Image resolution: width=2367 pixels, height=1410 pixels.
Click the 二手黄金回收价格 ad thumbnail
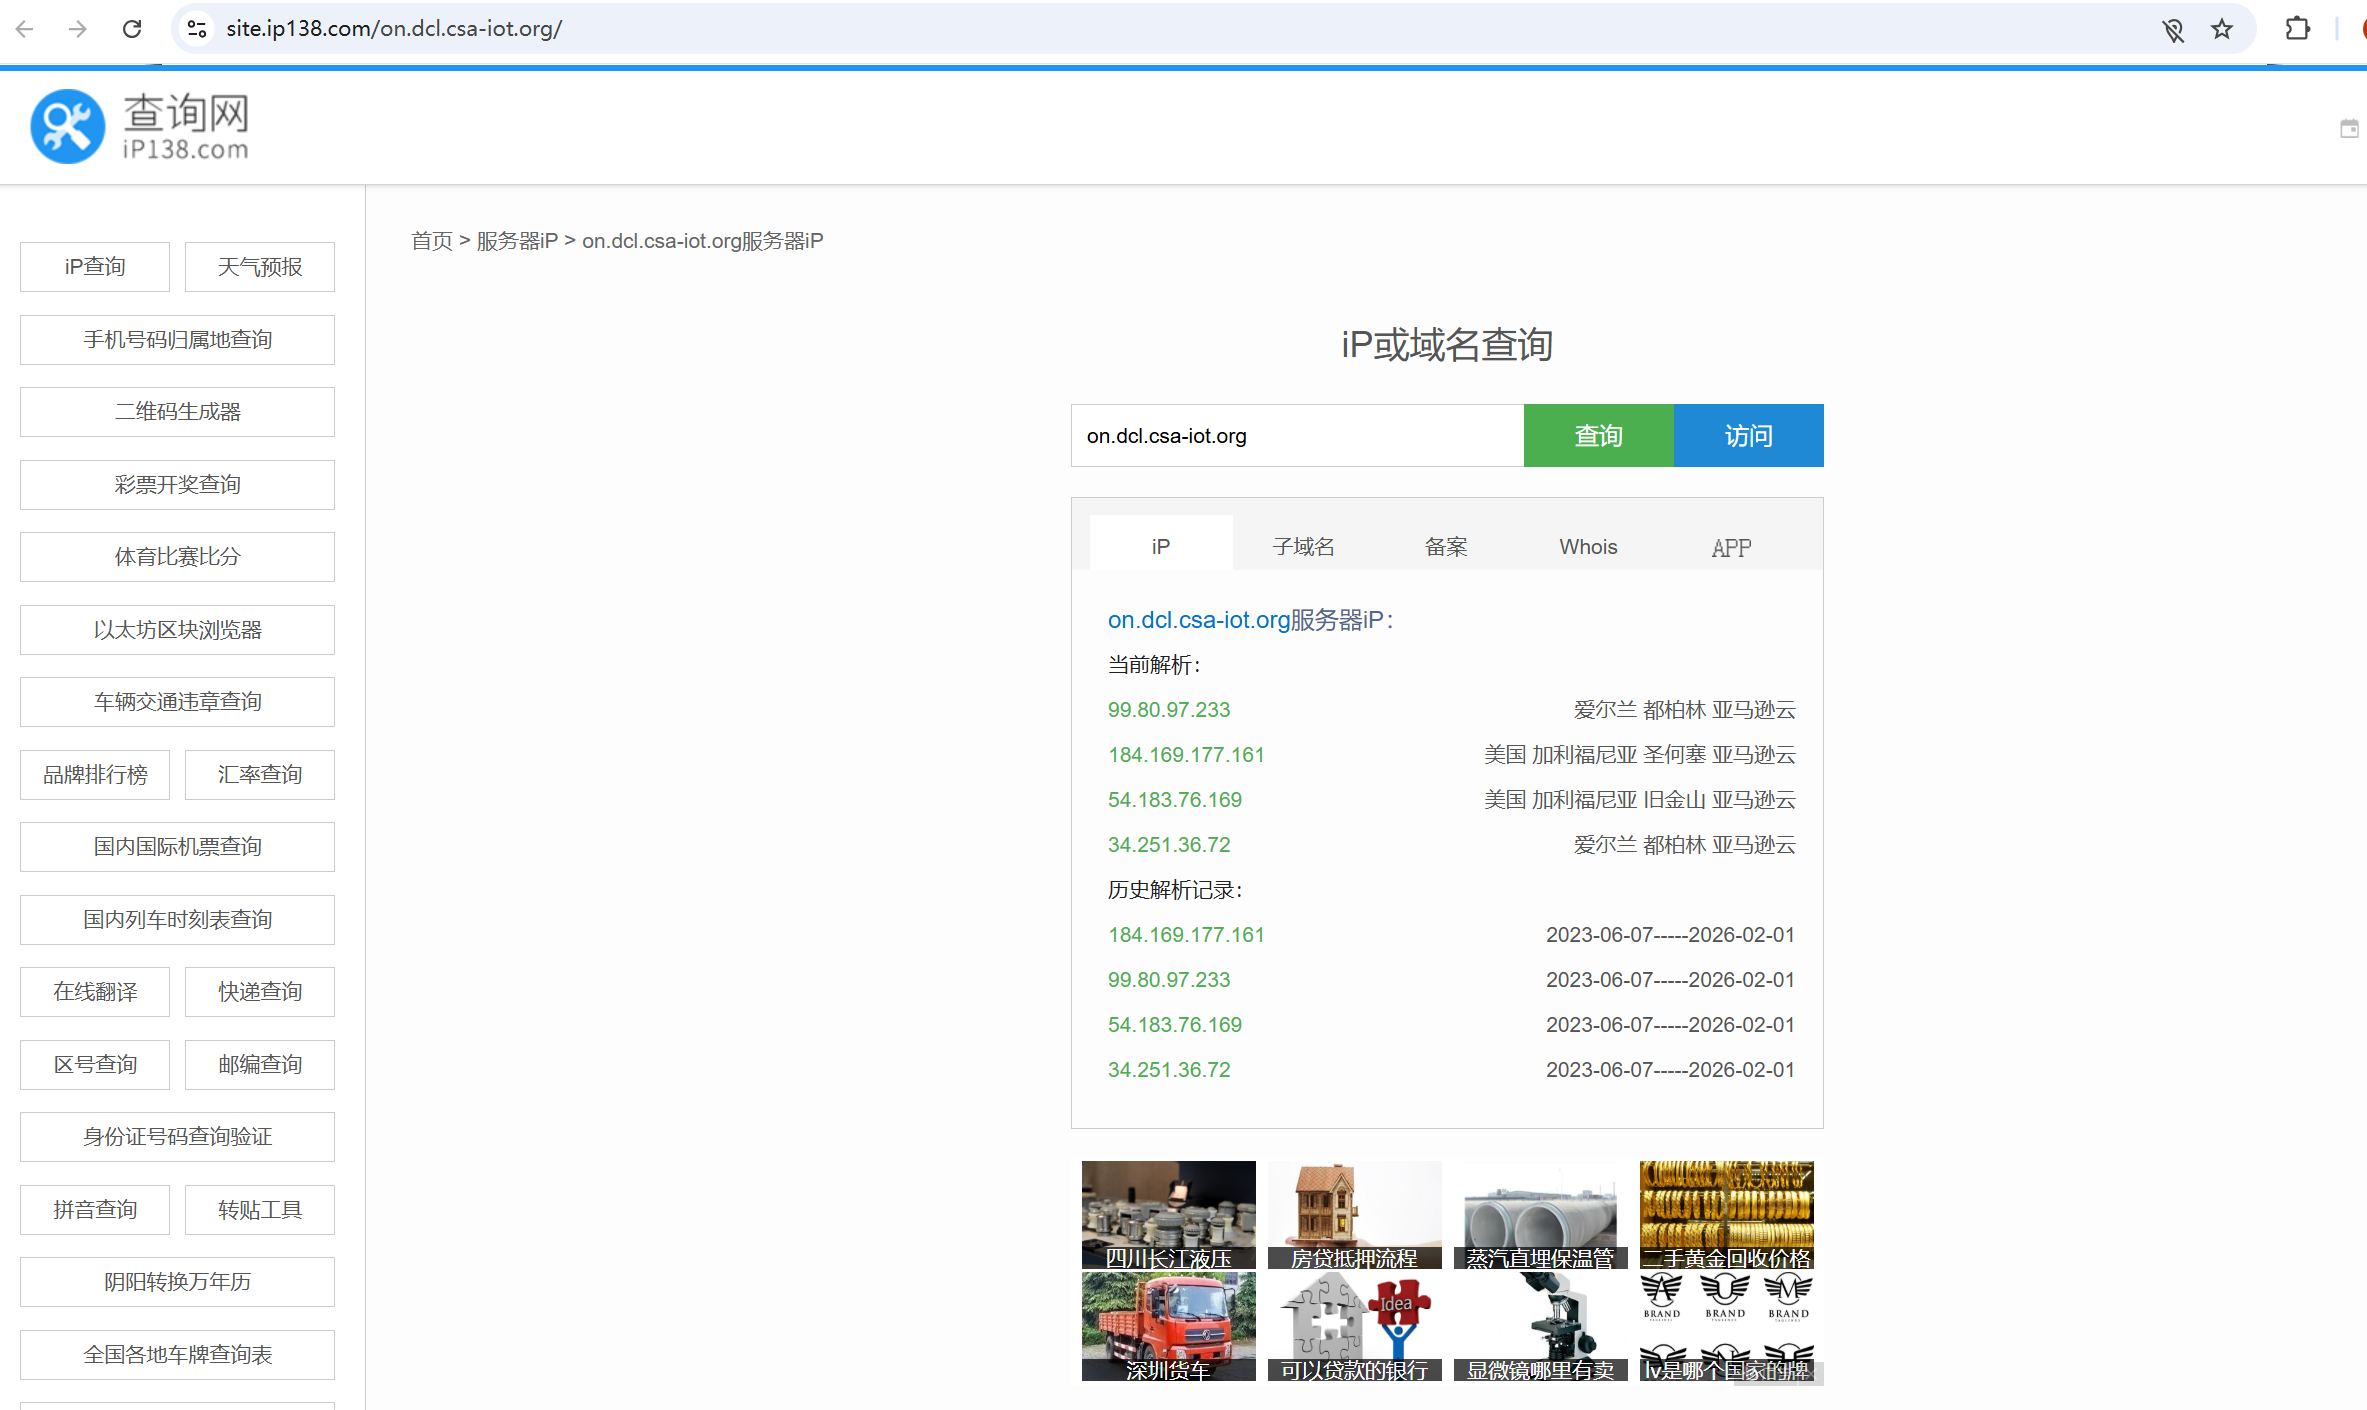click(x=1726, y=1215)
